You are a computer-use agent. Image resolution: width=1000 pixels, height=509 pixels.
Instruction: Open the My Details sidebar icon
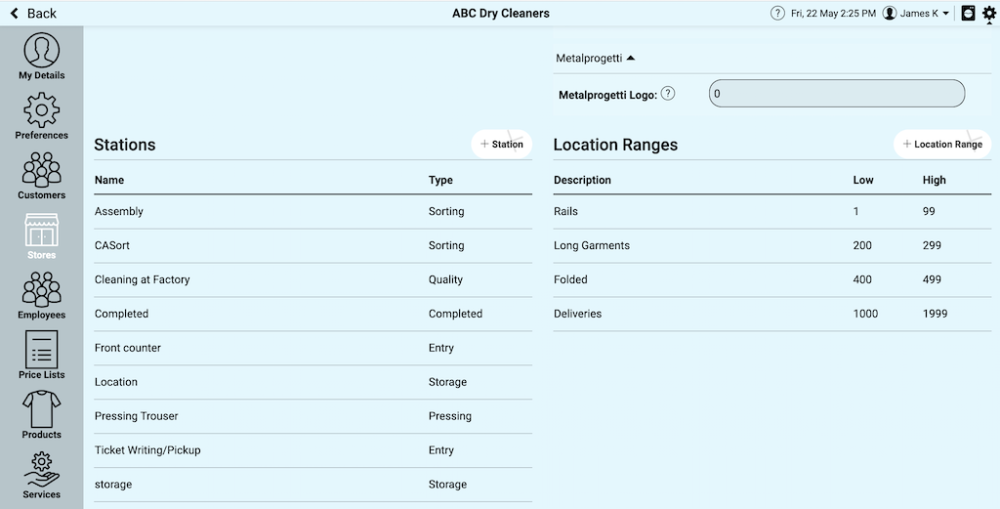pyautogui.click(x=41, y=55)
